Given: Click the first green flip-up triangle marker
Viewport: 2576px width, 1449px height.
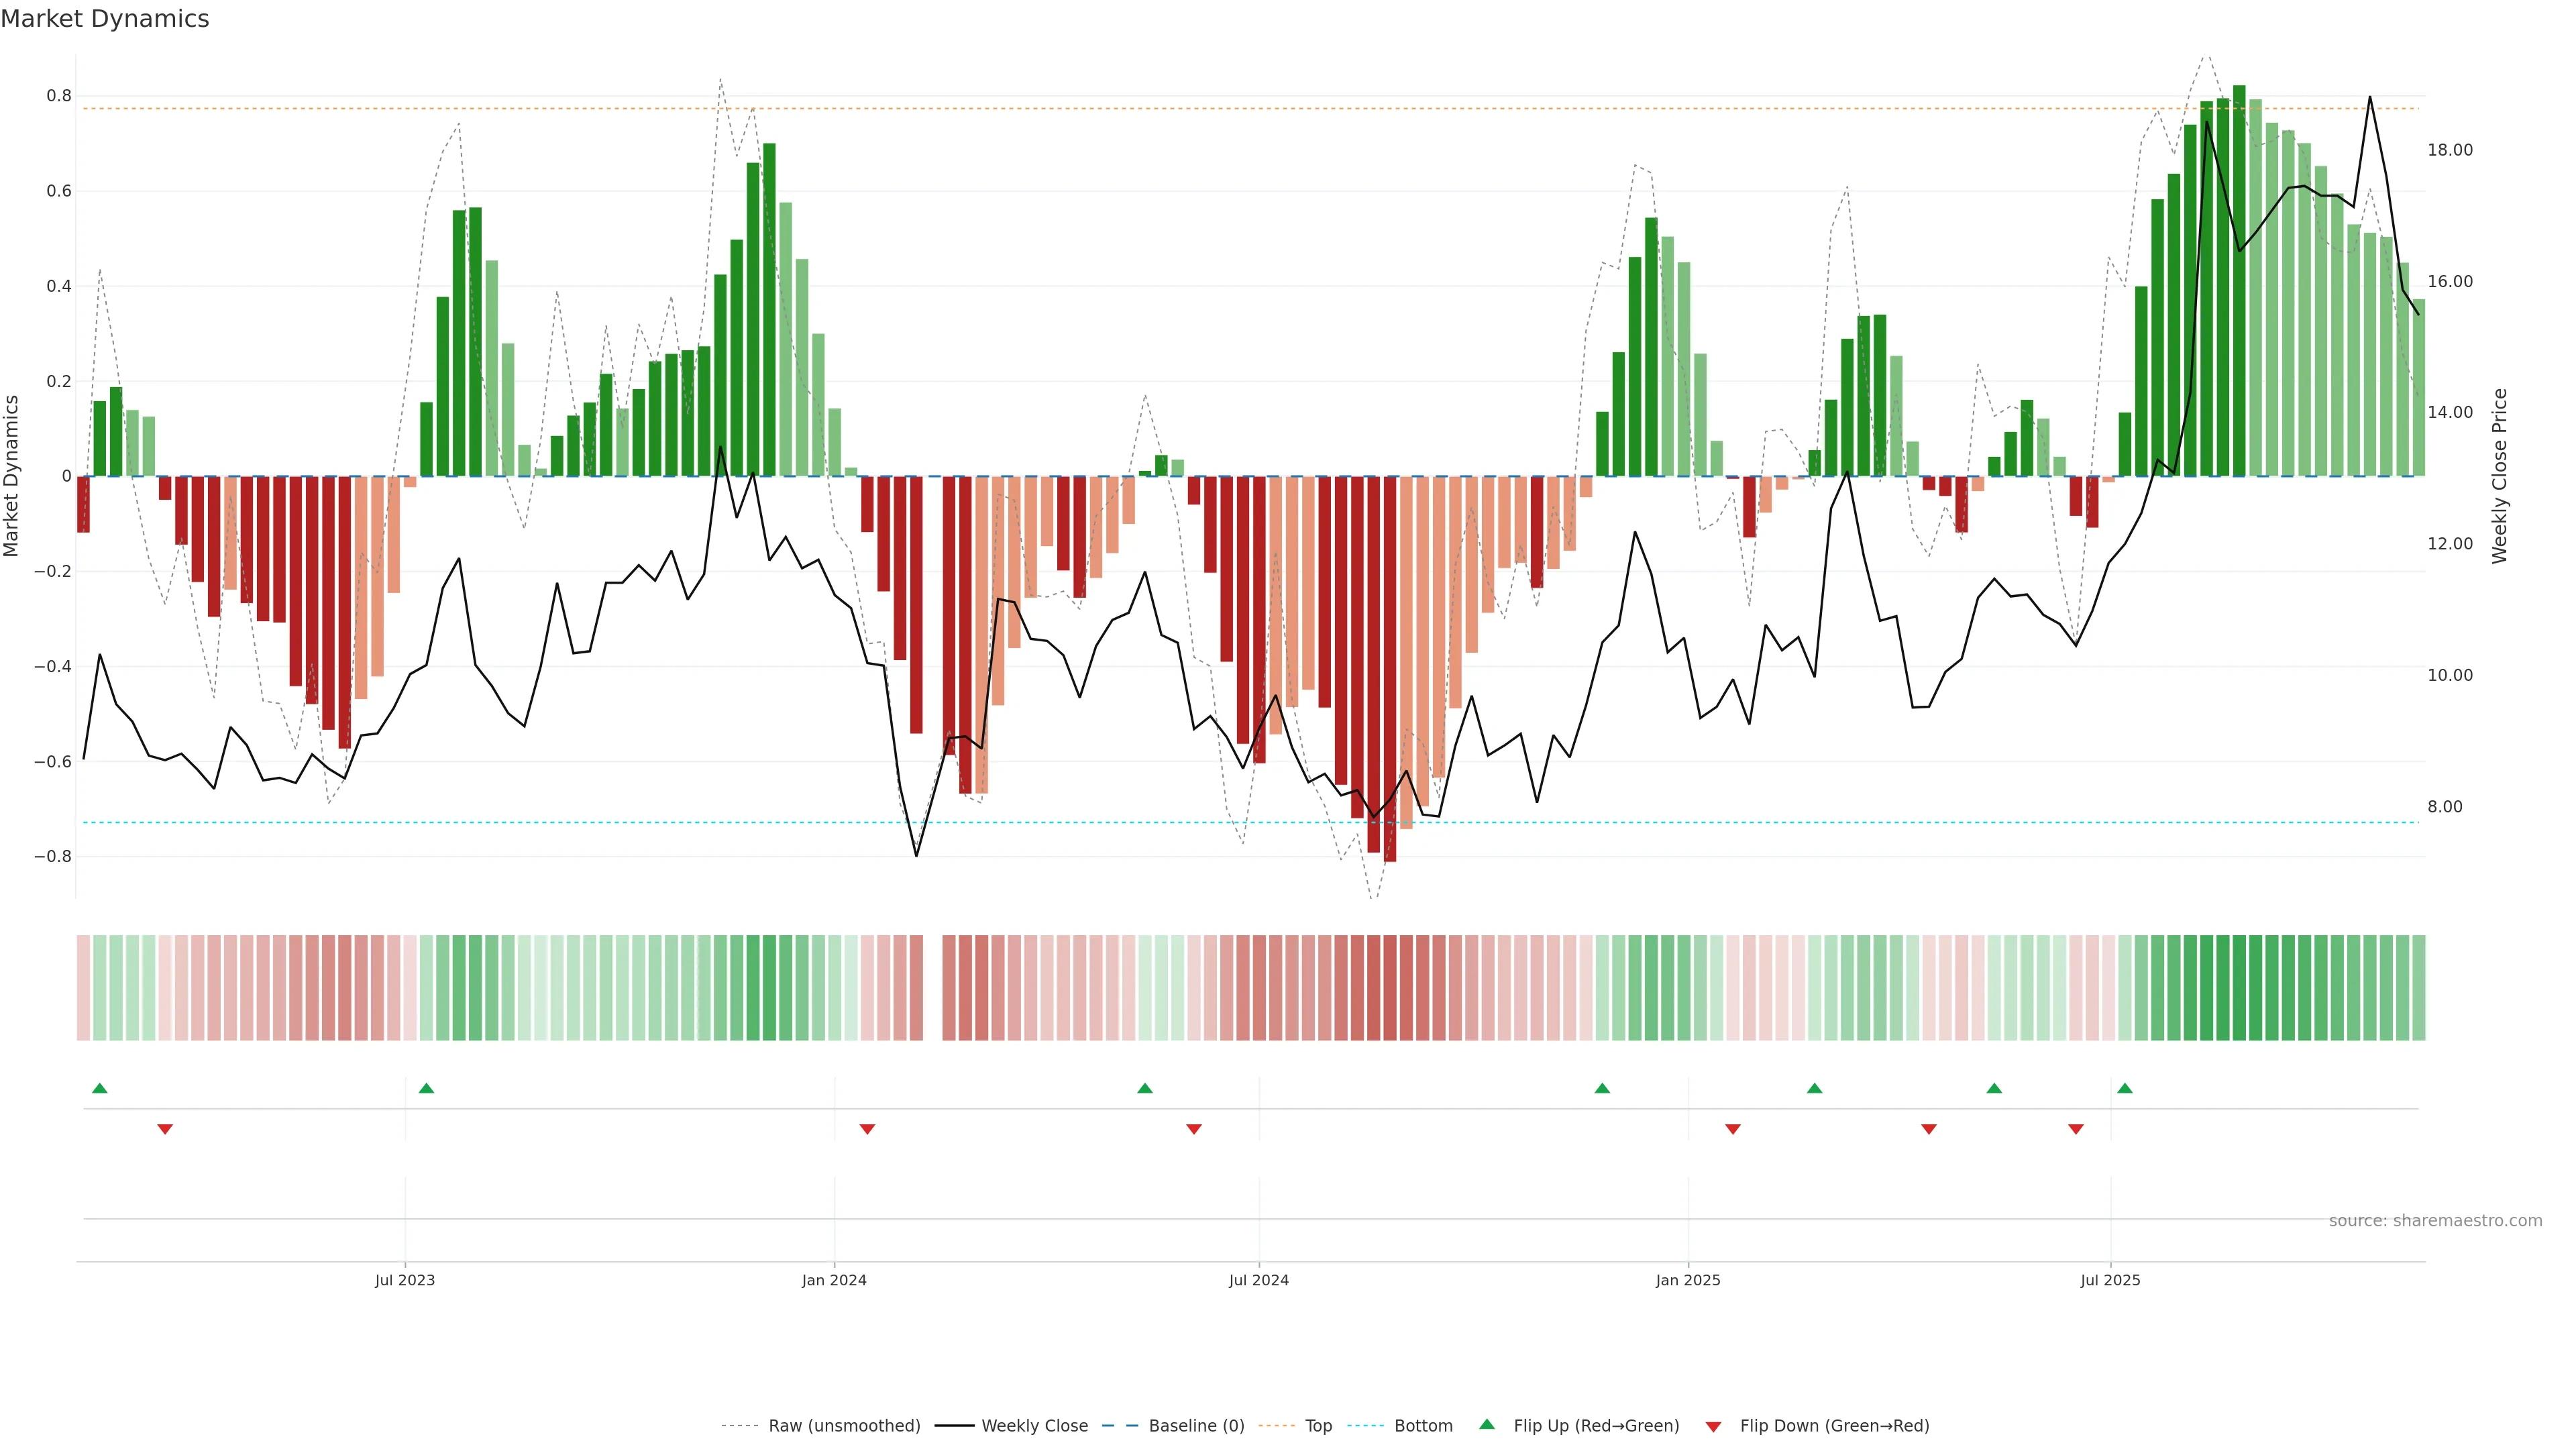Looking at the screenshot, I should point(99,1088).
